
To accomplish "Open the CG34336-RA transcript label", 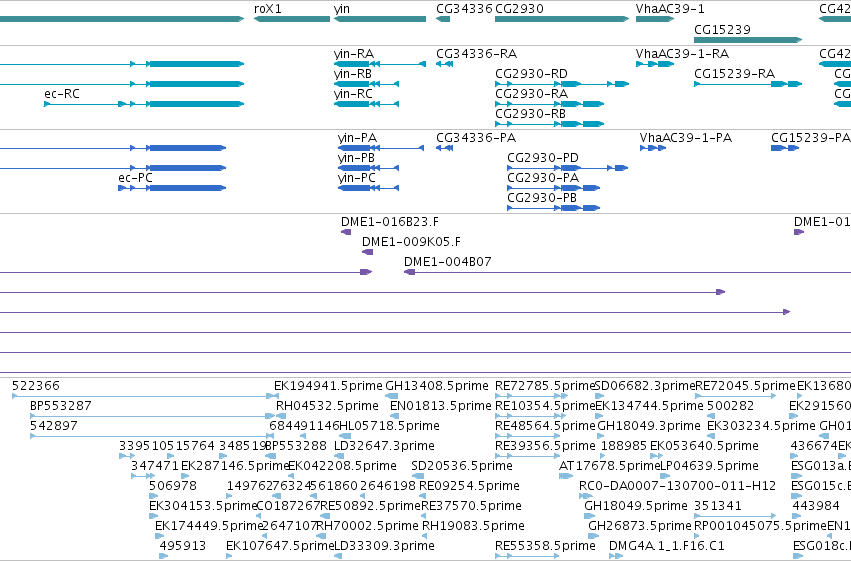I will click(477, 54).
